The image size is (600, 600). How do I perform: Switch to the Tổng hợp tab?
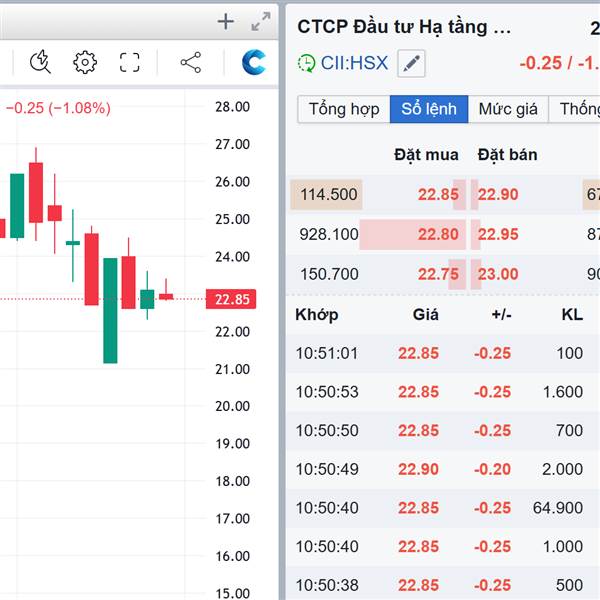pos(343,109)
